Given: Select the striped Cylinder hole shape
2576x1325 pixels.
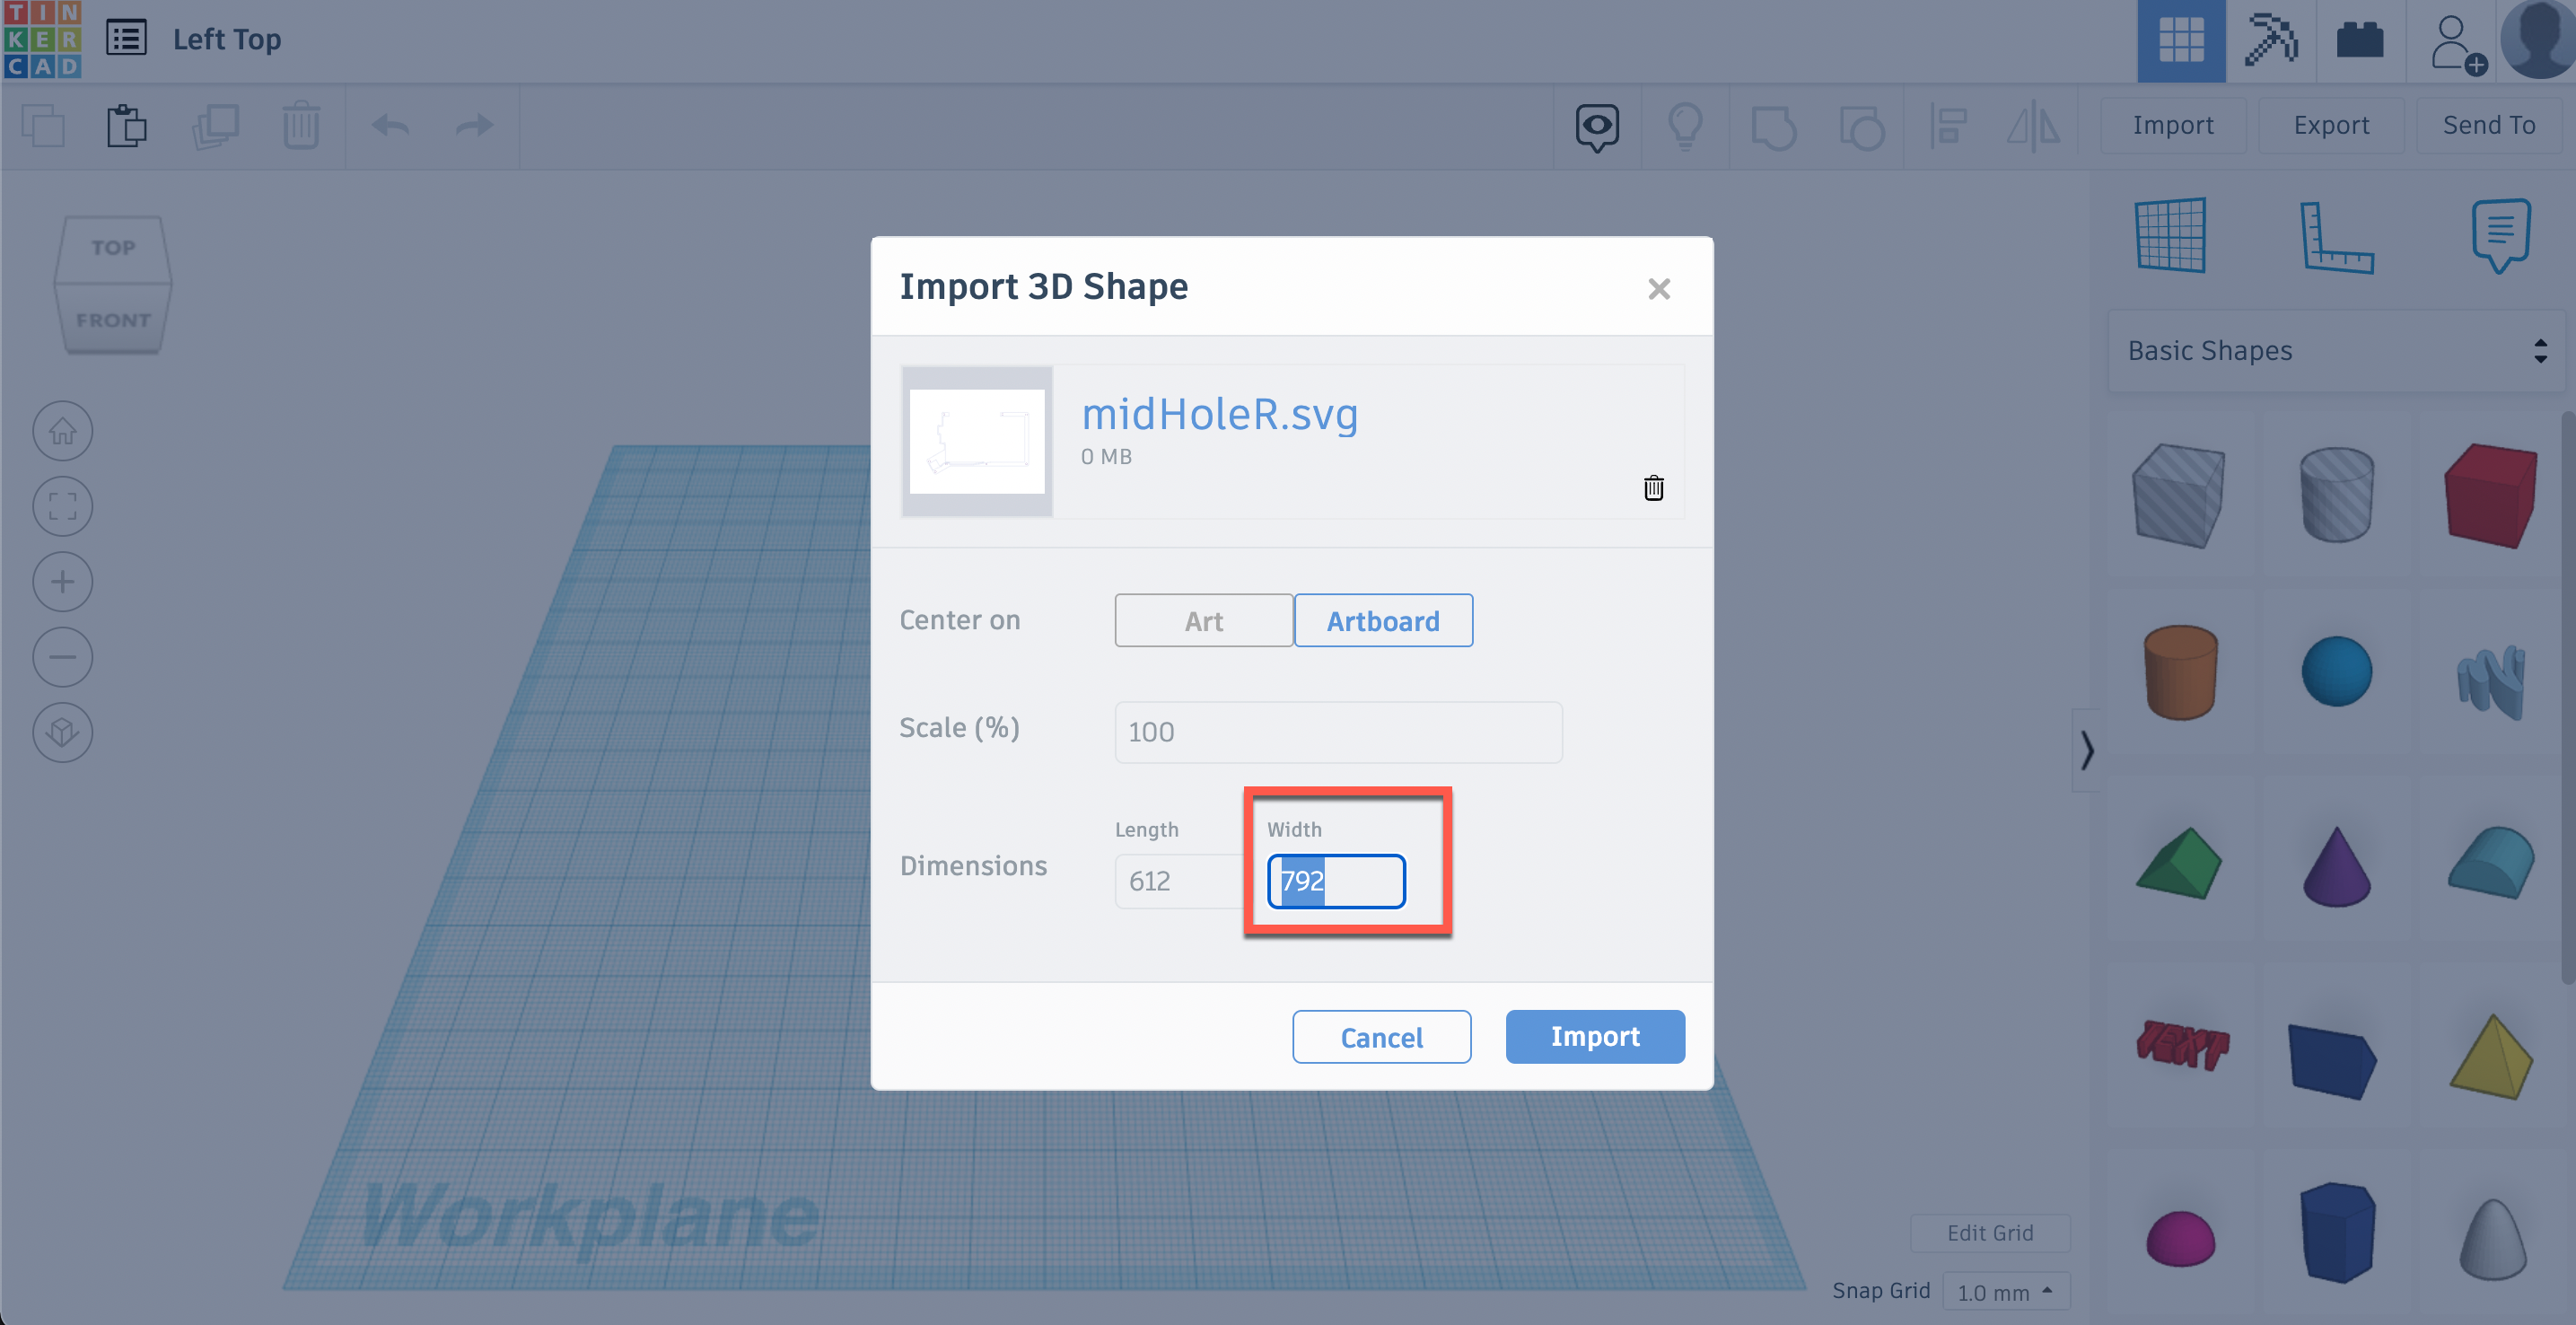Looking at the screenshot, I should pos(2336,494).
